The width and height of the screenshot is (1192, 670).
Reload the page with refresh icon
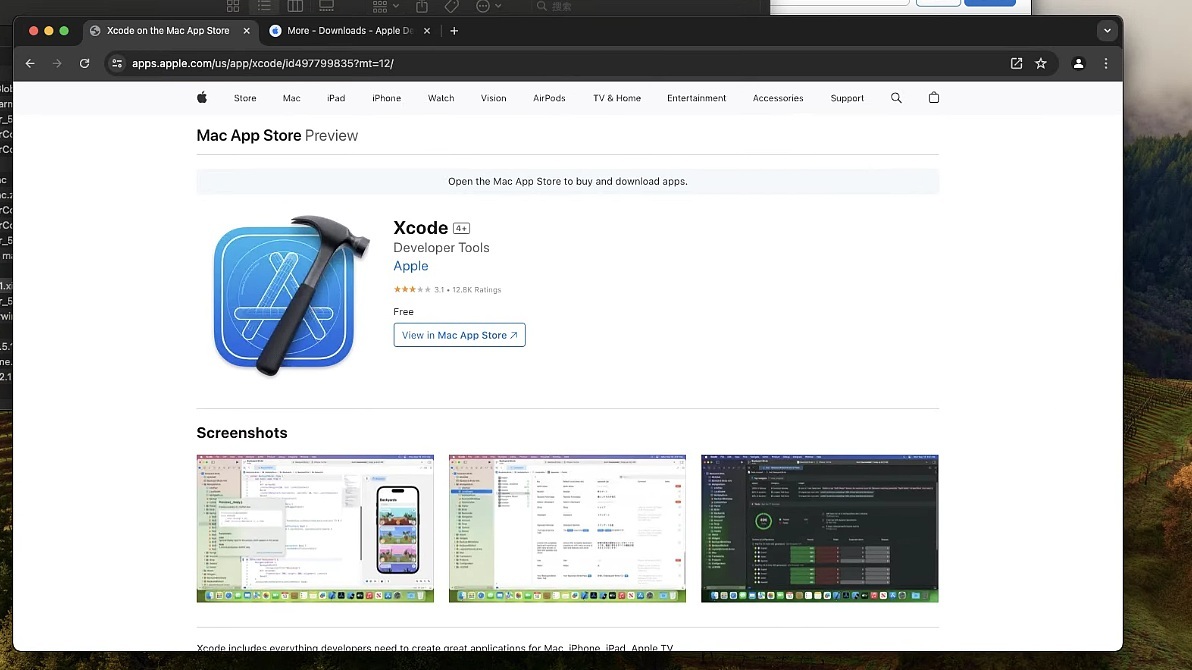[84, 64]
